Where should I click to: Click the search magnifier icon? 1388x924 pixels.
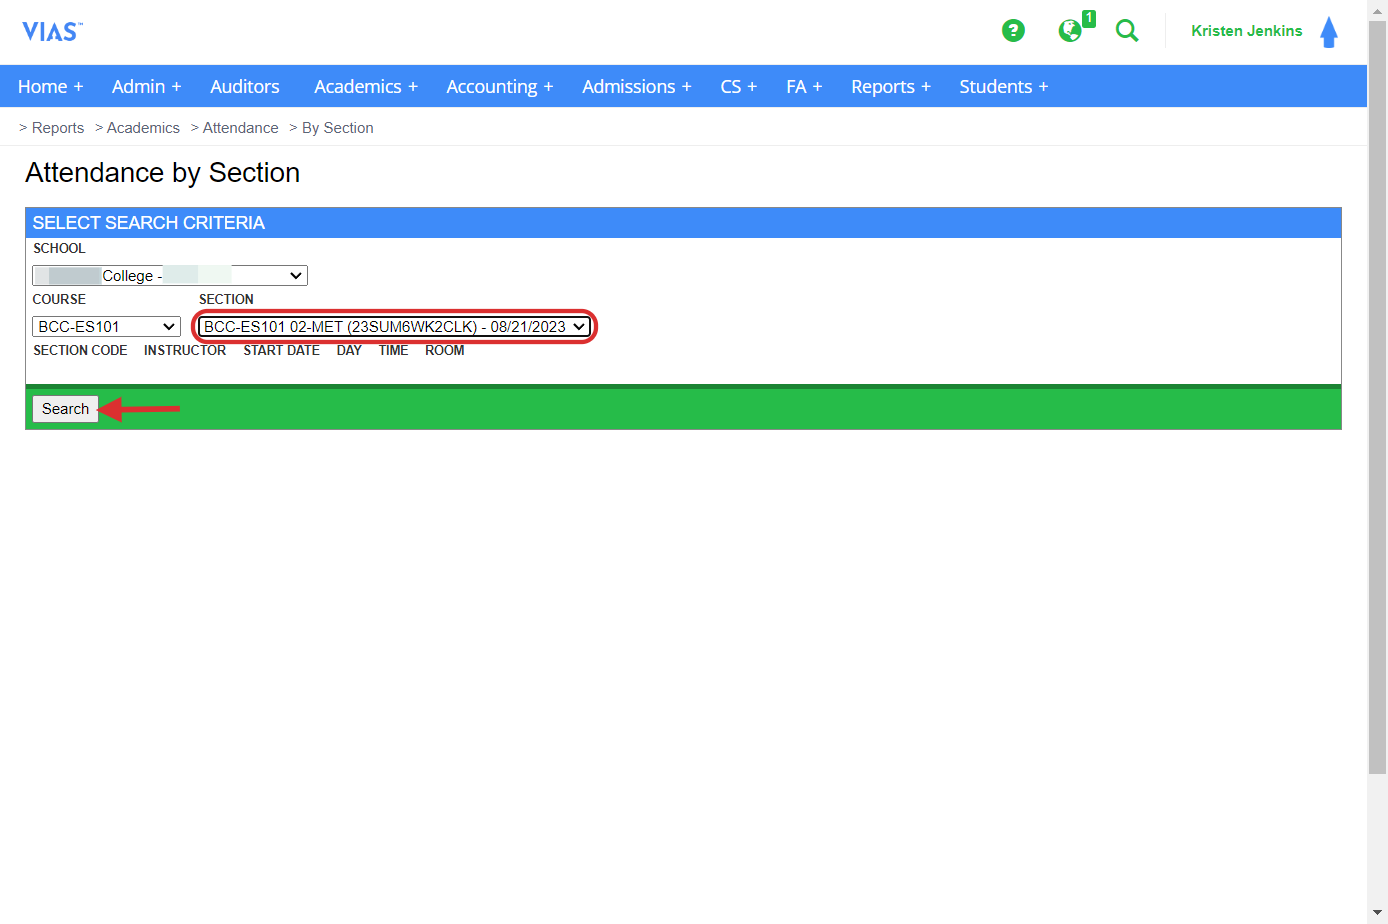pos(1127,31)
